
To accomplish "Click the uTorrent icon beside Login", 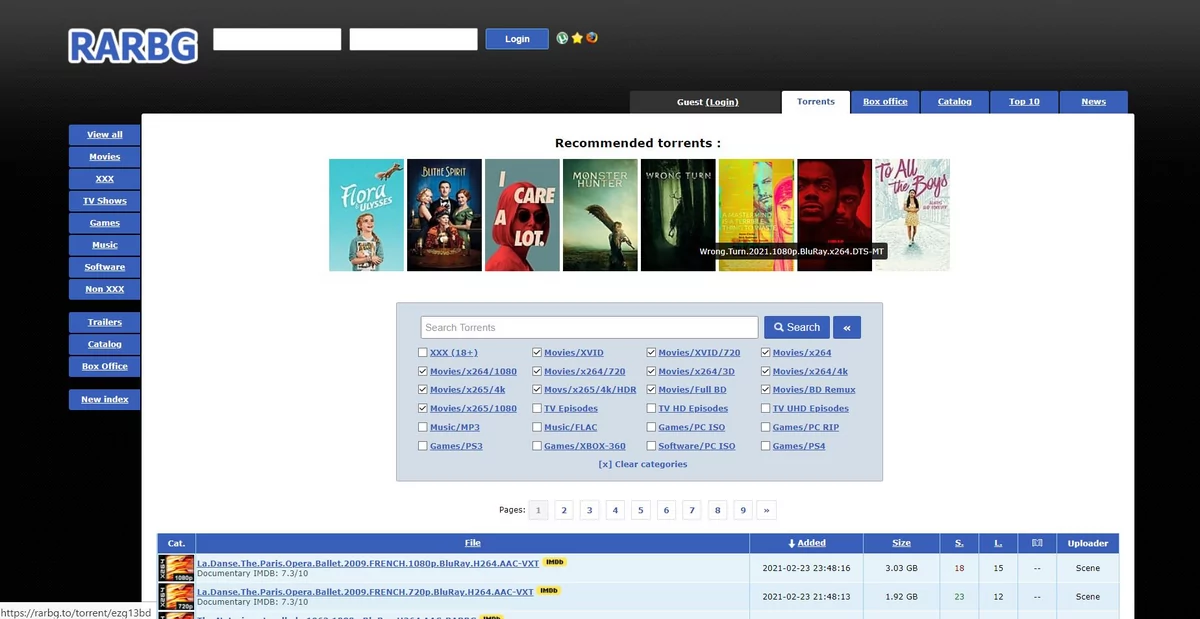I will 562,38.
